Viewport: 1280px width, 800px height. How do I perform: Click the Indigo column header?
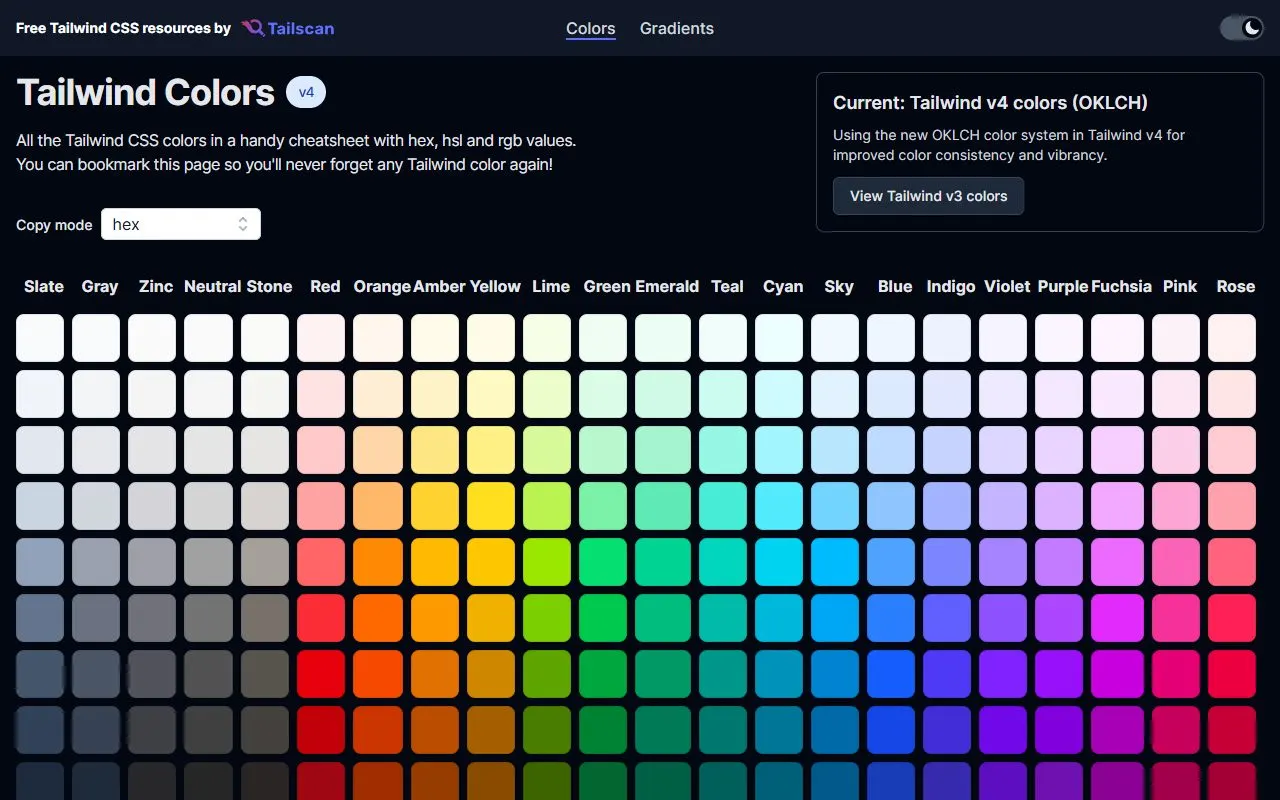coord(951,286)
